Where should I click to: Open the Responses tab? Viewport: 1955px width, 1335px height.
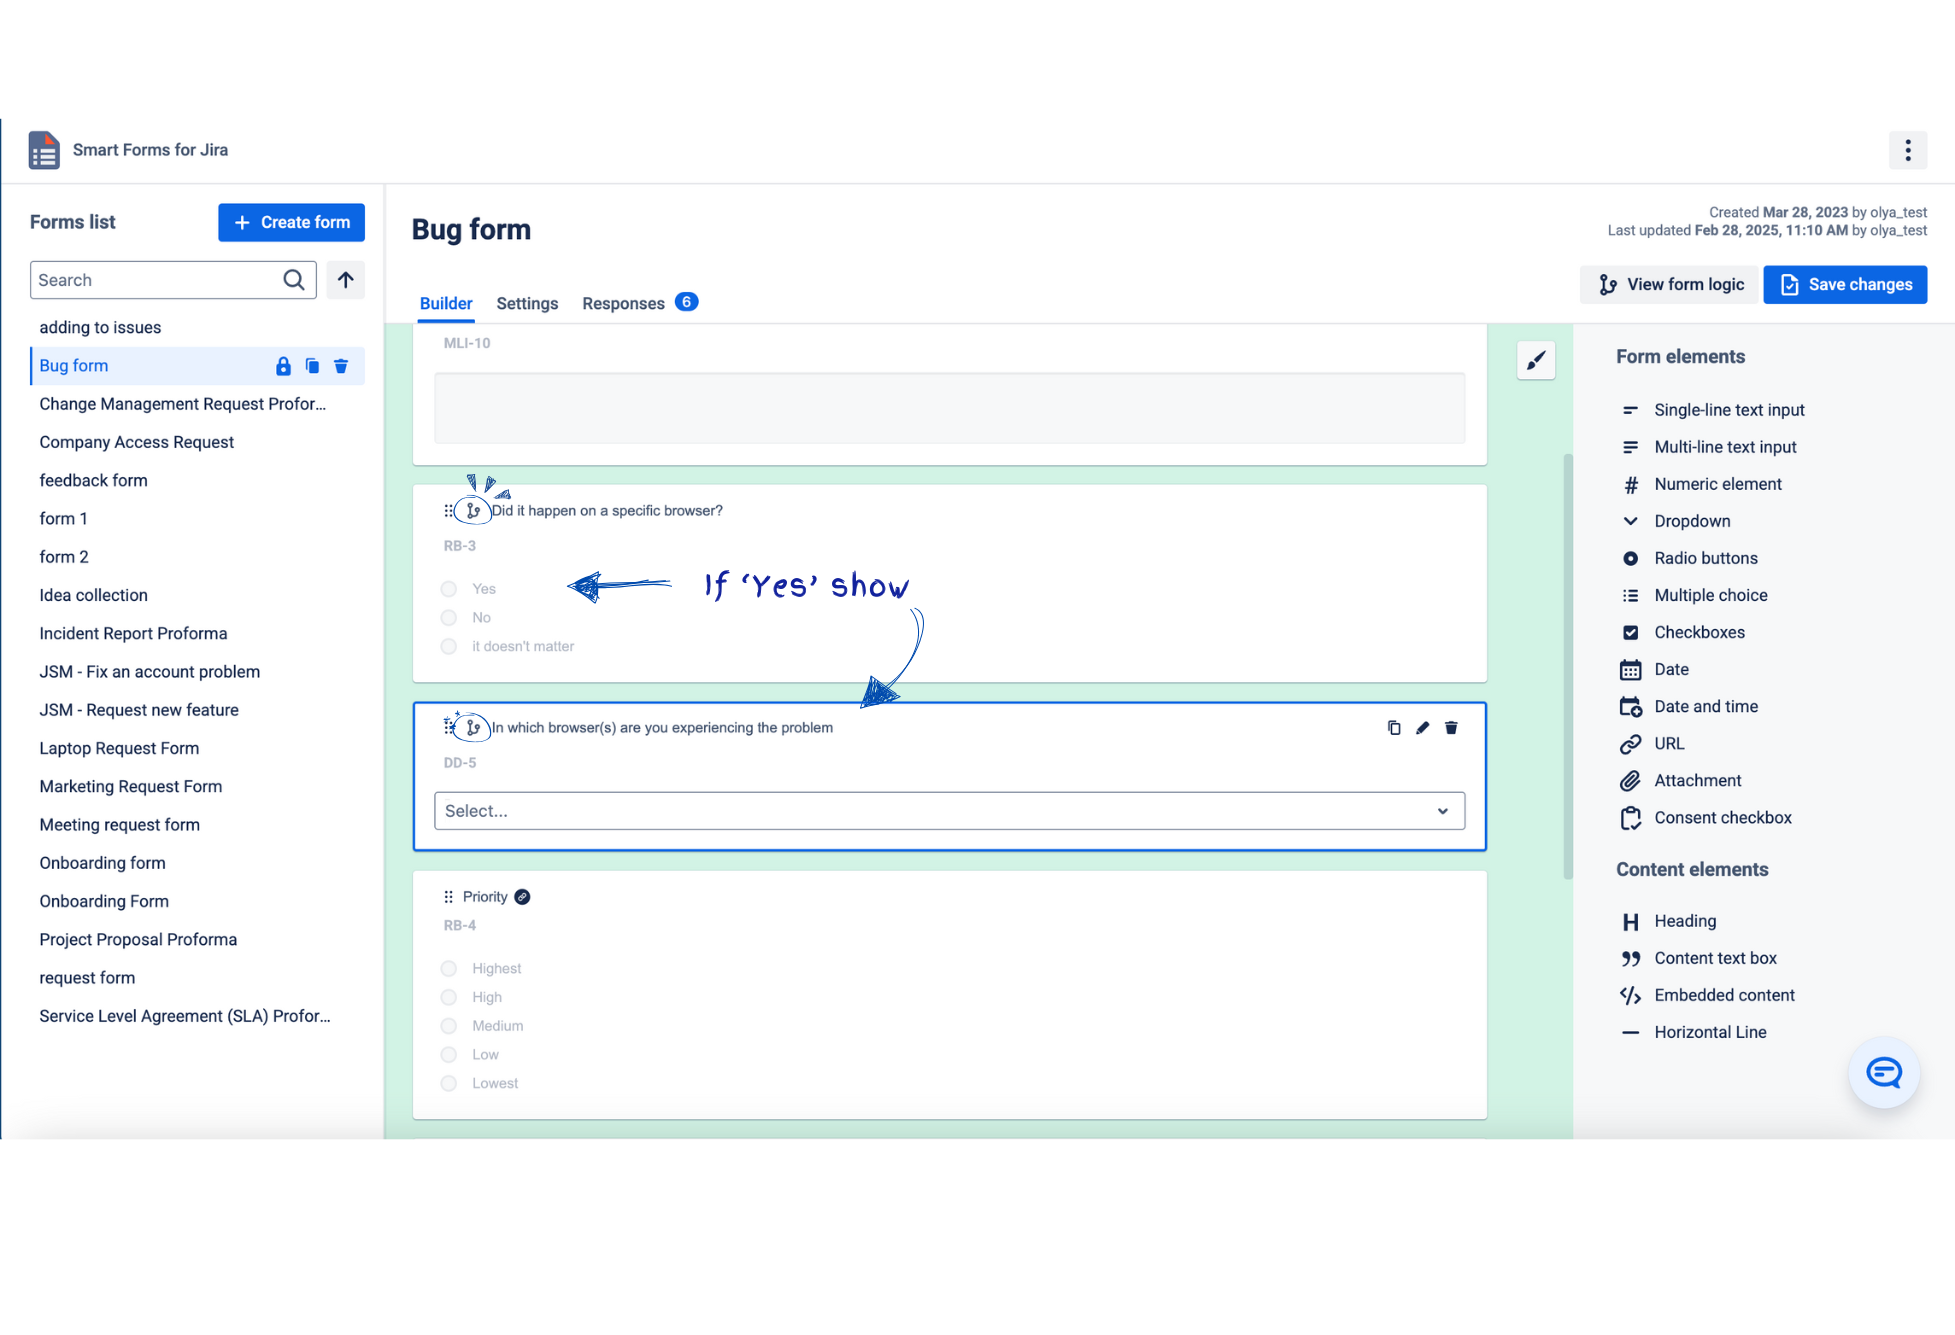pos(623,303)
